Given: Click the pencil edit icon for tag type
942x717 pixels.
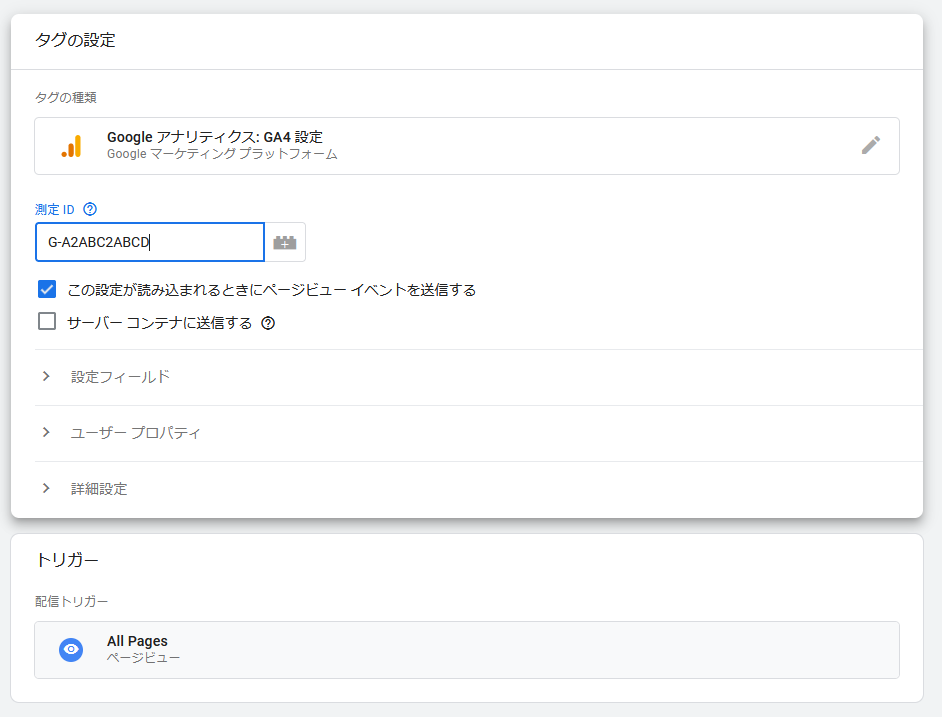Looking at the screenshot, I should tap(871, 145).
